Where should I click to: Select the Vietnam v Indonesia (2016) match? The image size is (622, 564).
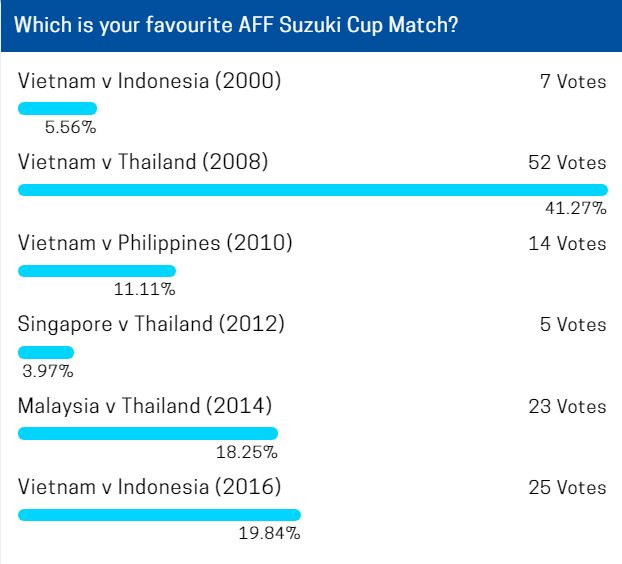[149, 487]
